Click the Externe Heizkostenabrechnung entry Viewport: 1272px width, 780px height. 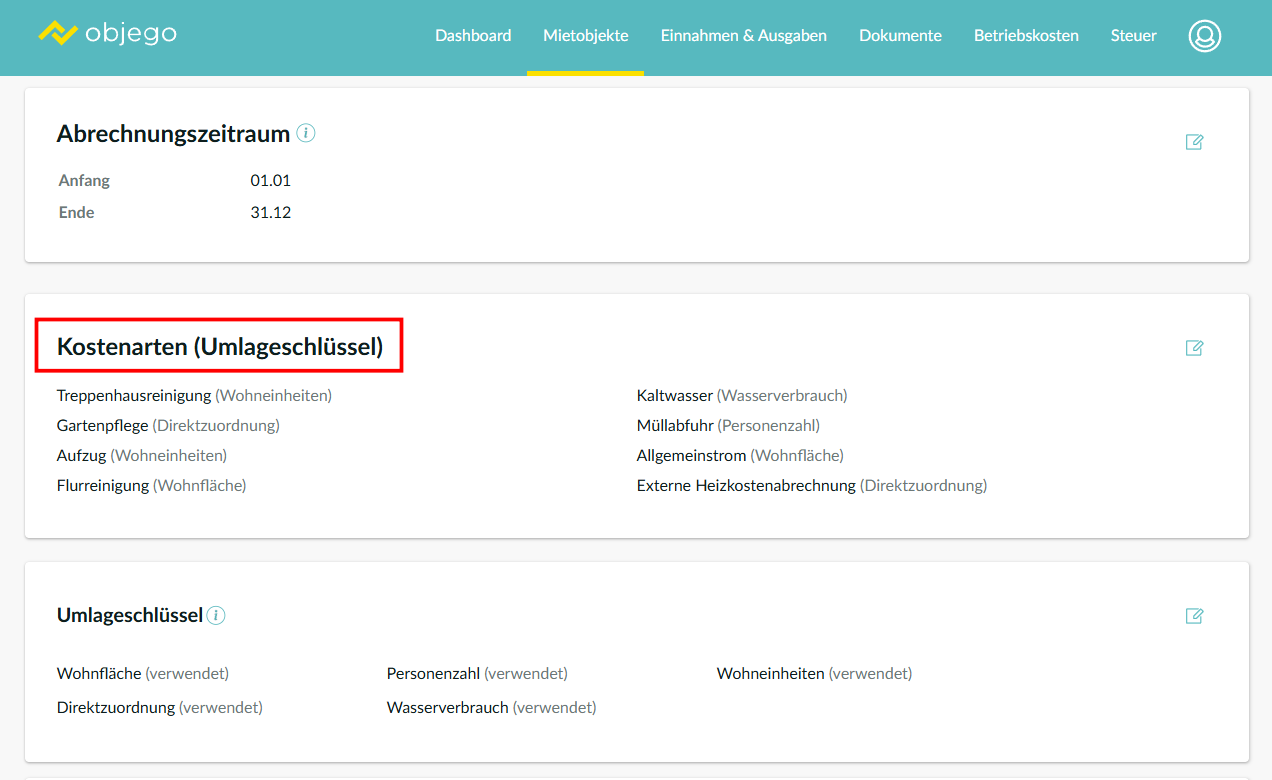pyautogui.click(x=746, y=486)
